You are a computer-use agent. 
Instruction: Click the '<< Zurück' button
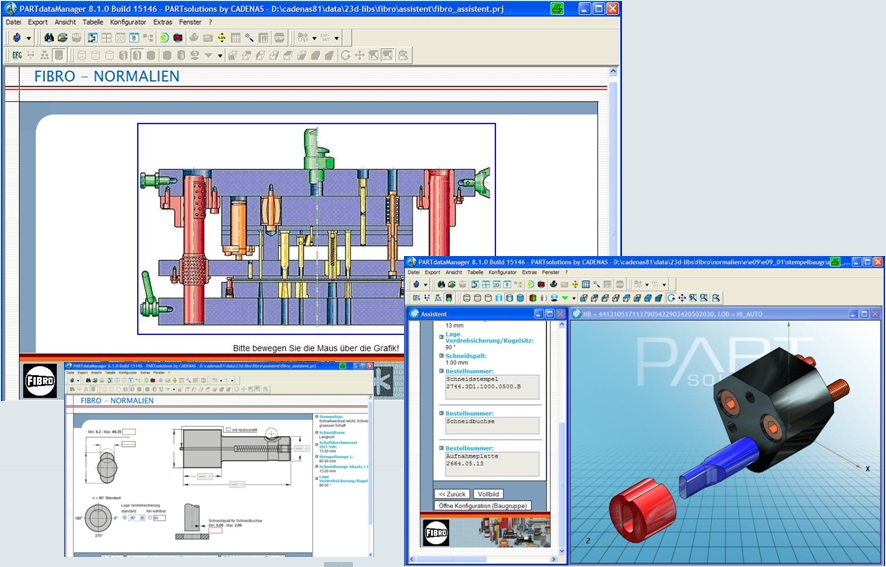point(451,494)
